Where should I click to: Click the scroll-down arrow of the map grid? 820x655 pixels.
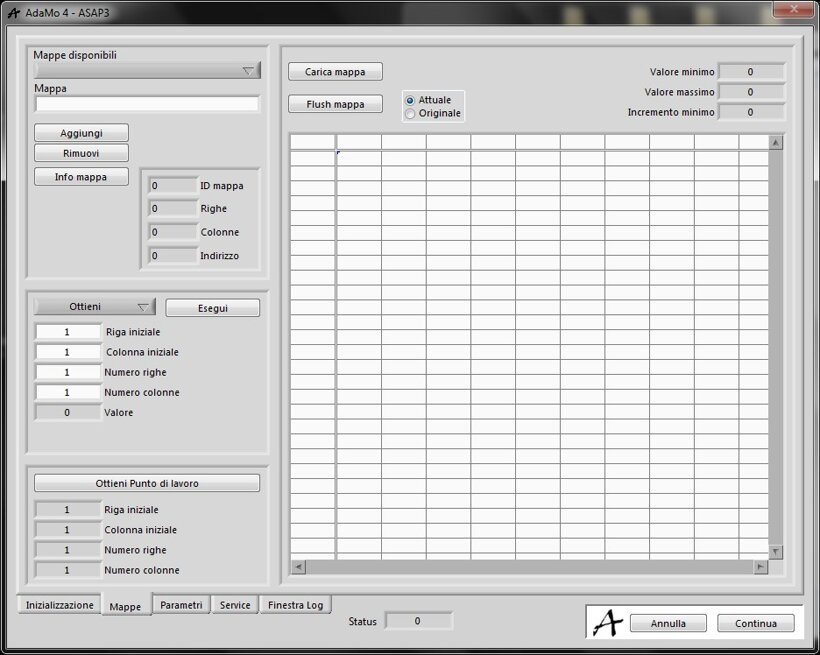[776, 552]
